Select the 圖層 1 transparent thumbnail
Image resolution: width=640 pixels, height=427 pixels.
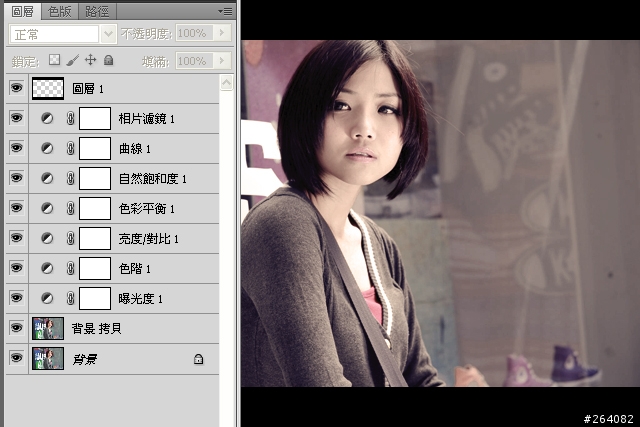[48, 88]
